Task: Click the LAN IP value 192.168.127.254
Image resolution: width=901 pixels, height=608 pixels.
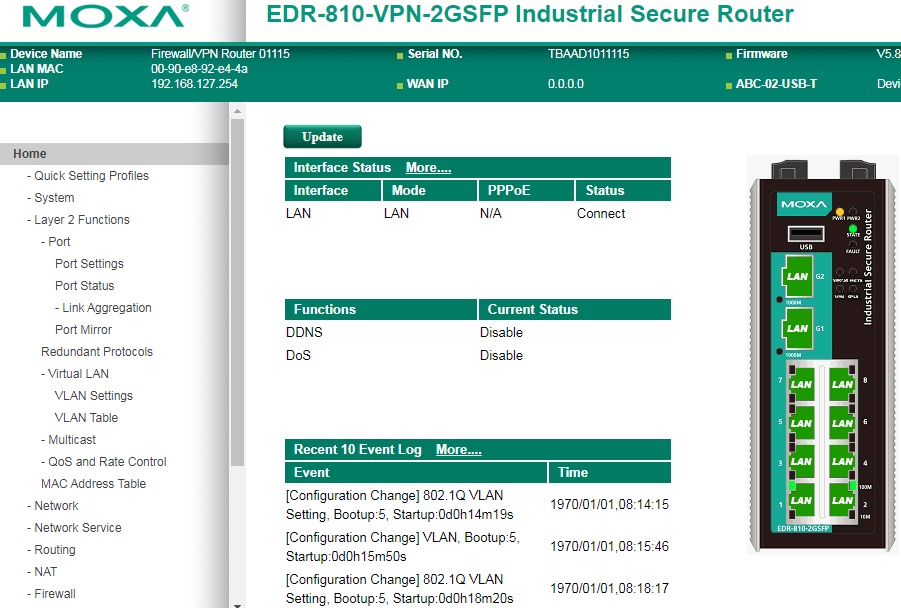Action: pyautogui.click(x=194, y=84)
